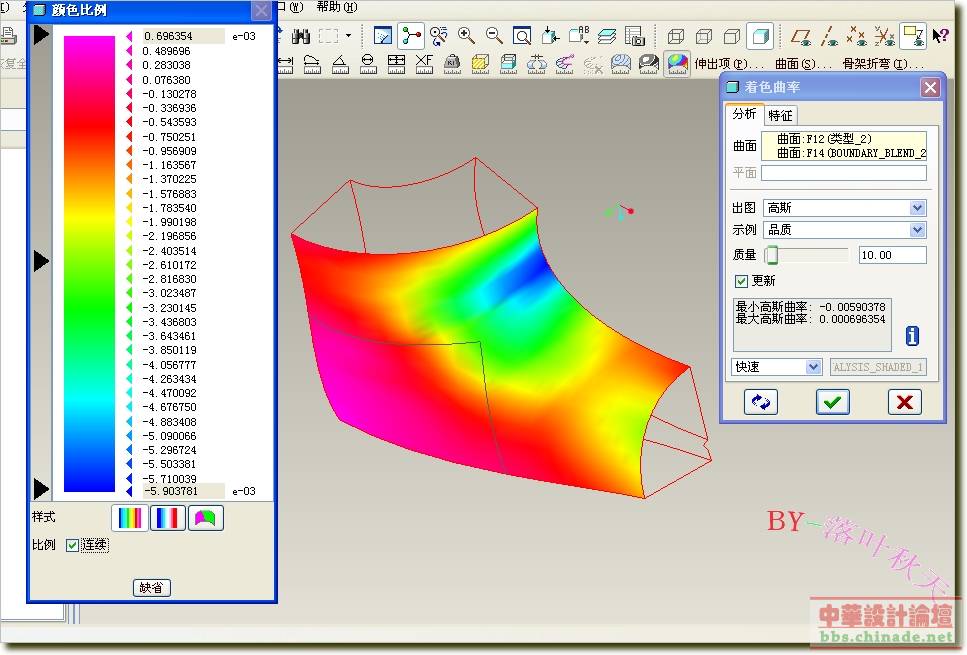This screenshot has width=967, height=655.
Task: Click the 质量 quality slider handle
Action: 772,255
